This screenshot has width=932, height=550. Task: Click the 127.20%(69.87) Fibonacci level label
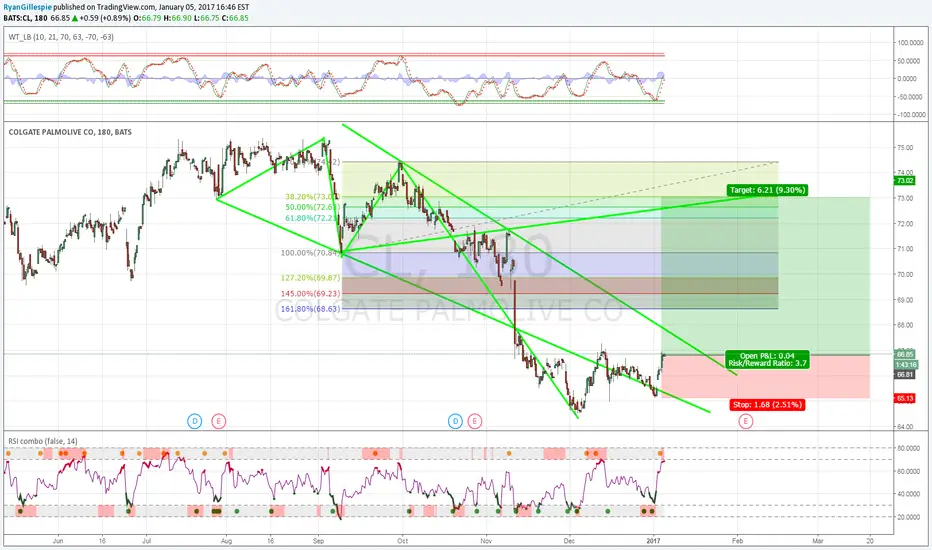pos(310,278)
